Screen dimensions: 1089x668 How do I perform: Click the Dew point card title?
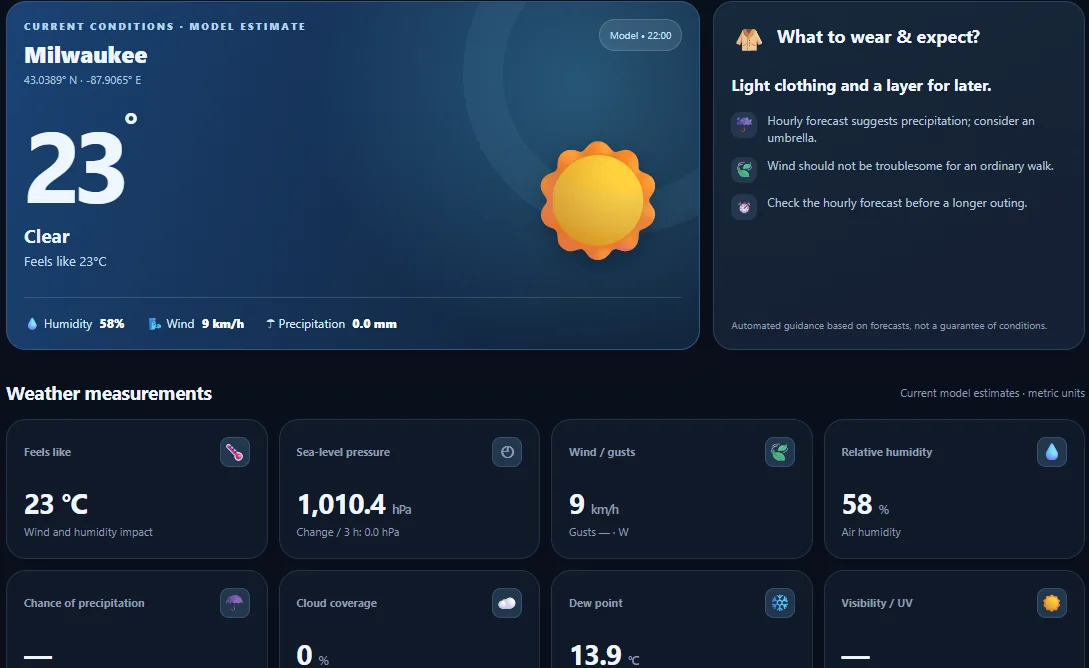tap(596, 603)
